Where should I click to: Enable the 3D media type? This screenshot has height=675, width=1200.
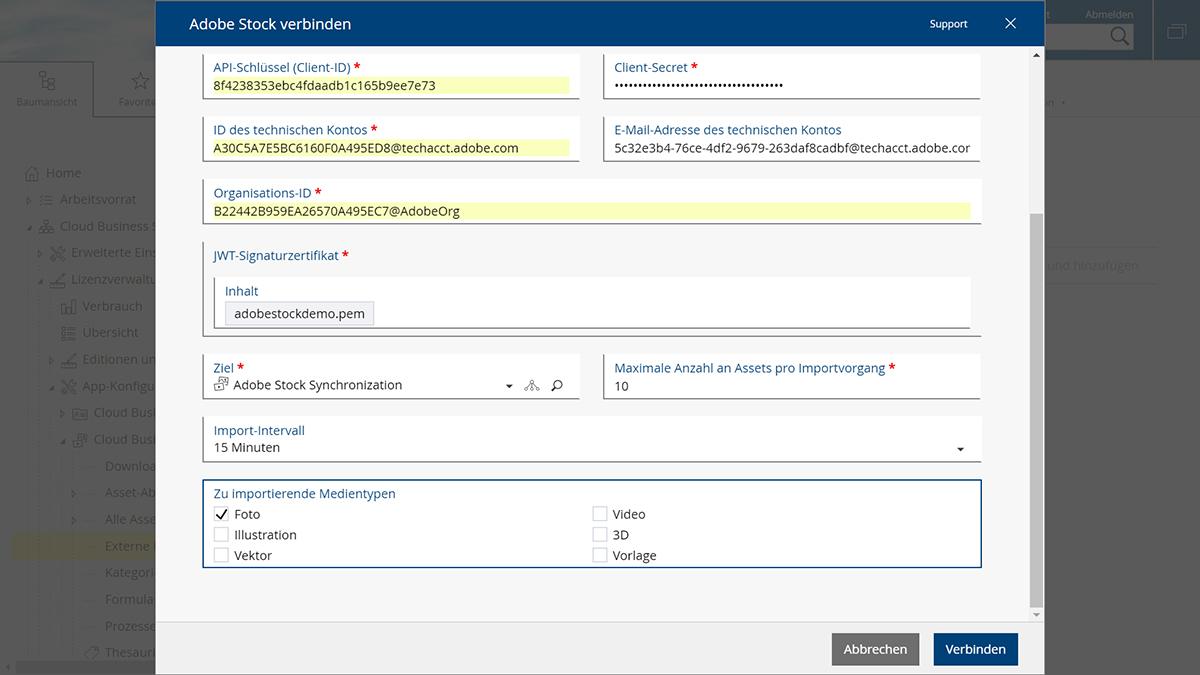600,535
